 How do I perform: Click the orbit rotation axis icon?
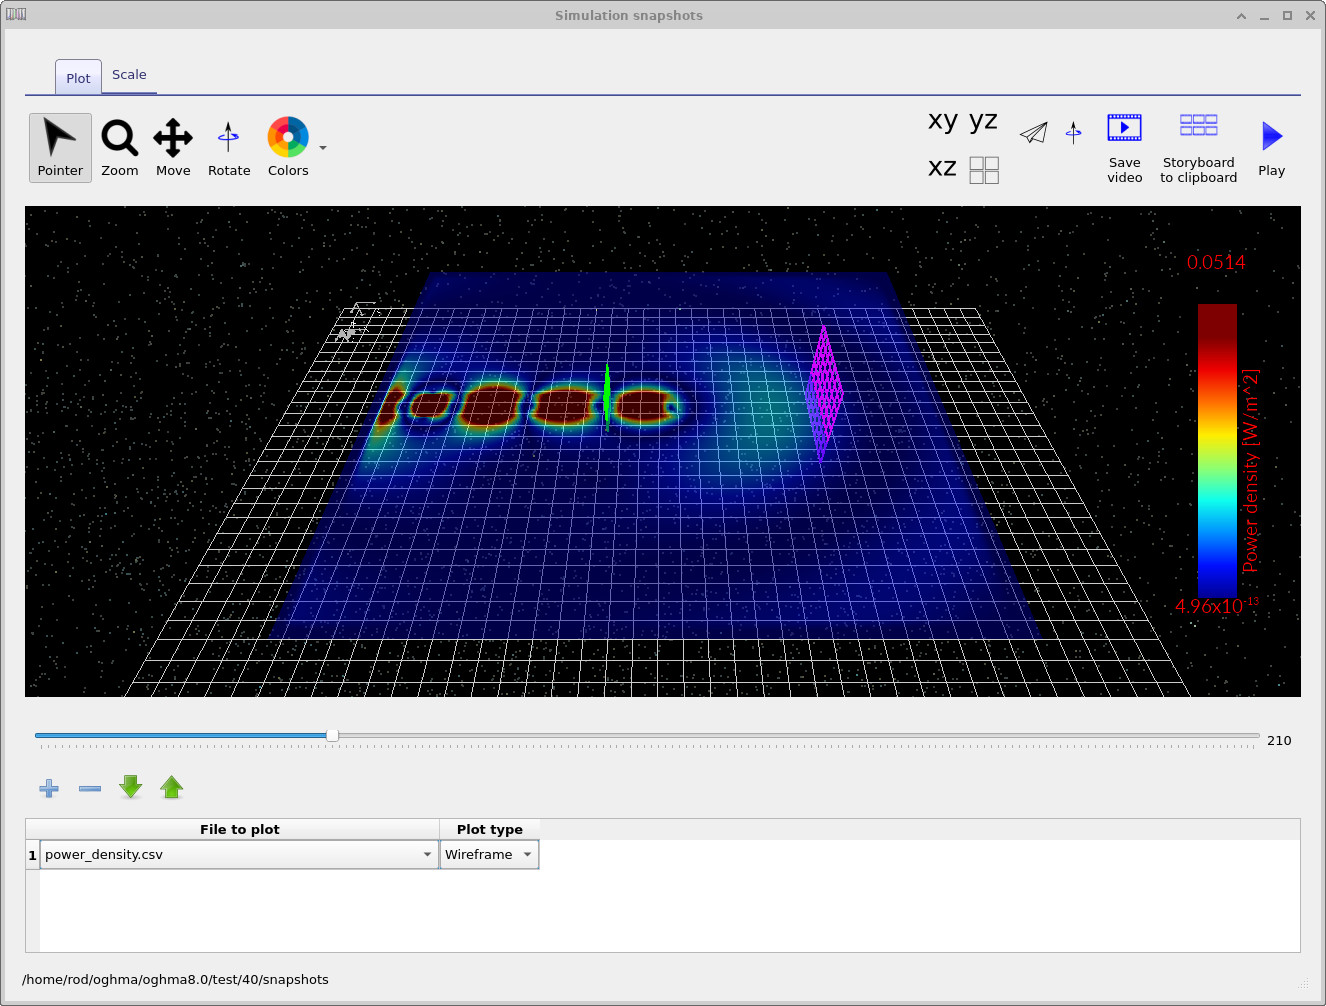1073,131
